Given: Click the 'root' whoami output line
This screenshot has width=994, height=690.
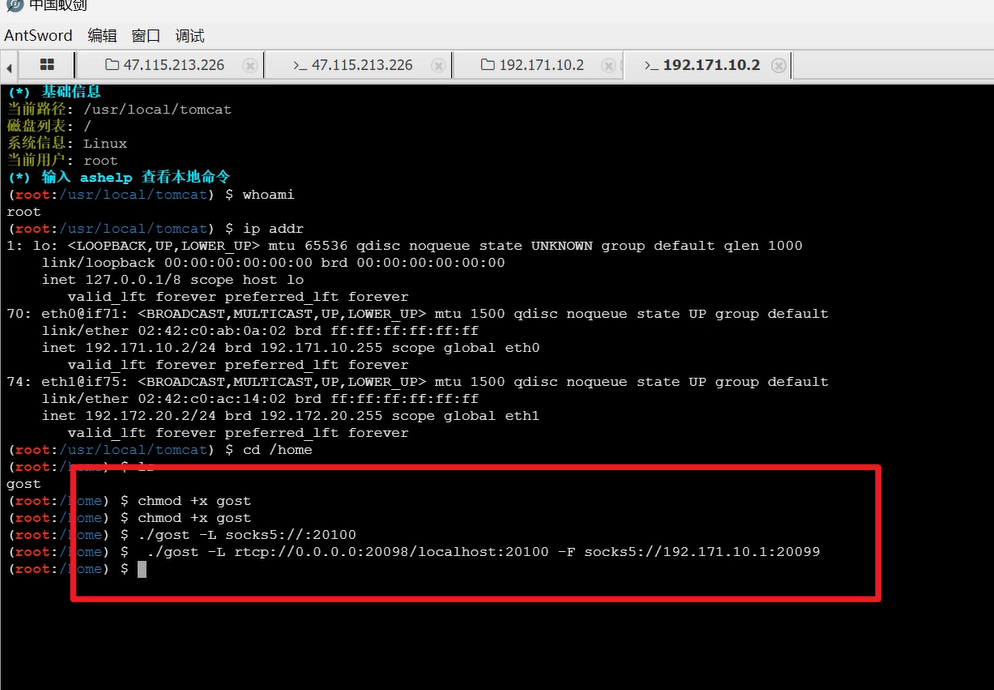Looking at the screenshot, I should [23, 211].
